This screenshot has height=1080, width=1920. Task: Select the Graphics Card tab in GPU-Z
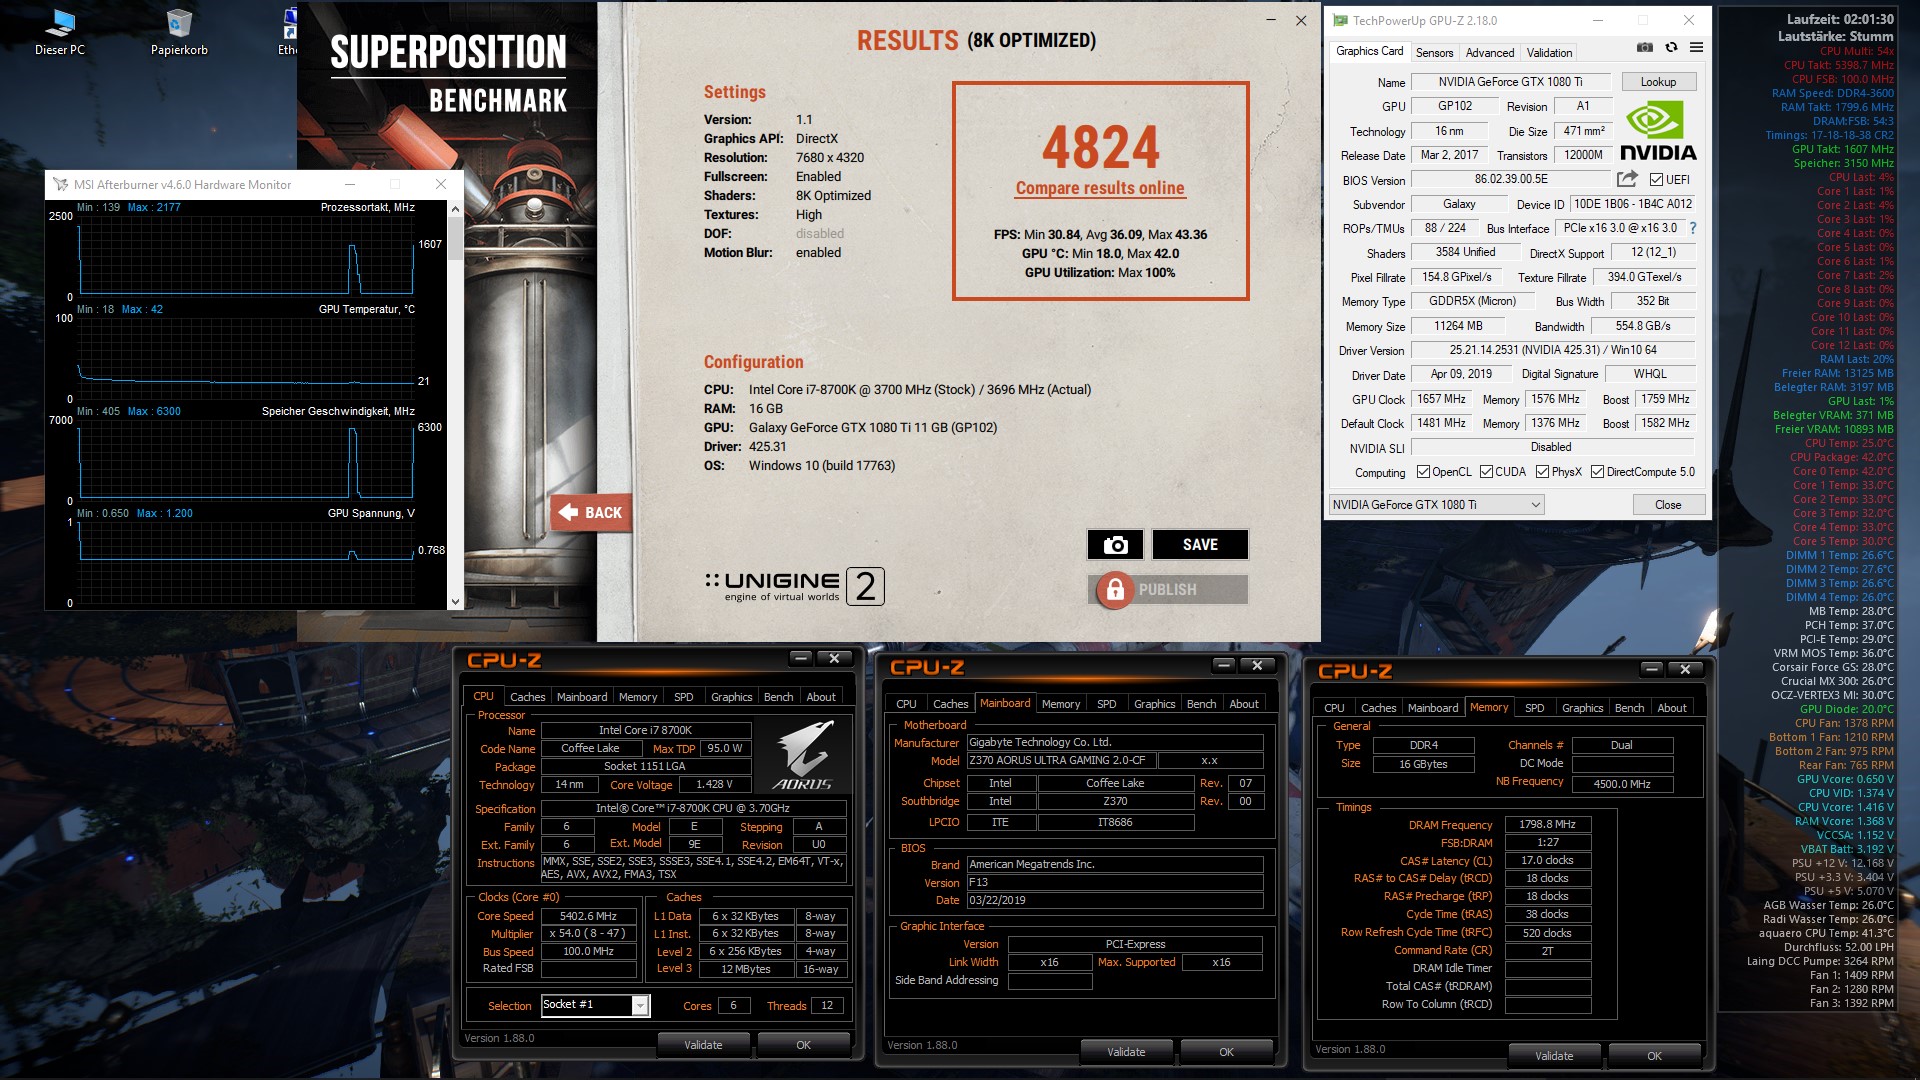tap(1369, 51)
